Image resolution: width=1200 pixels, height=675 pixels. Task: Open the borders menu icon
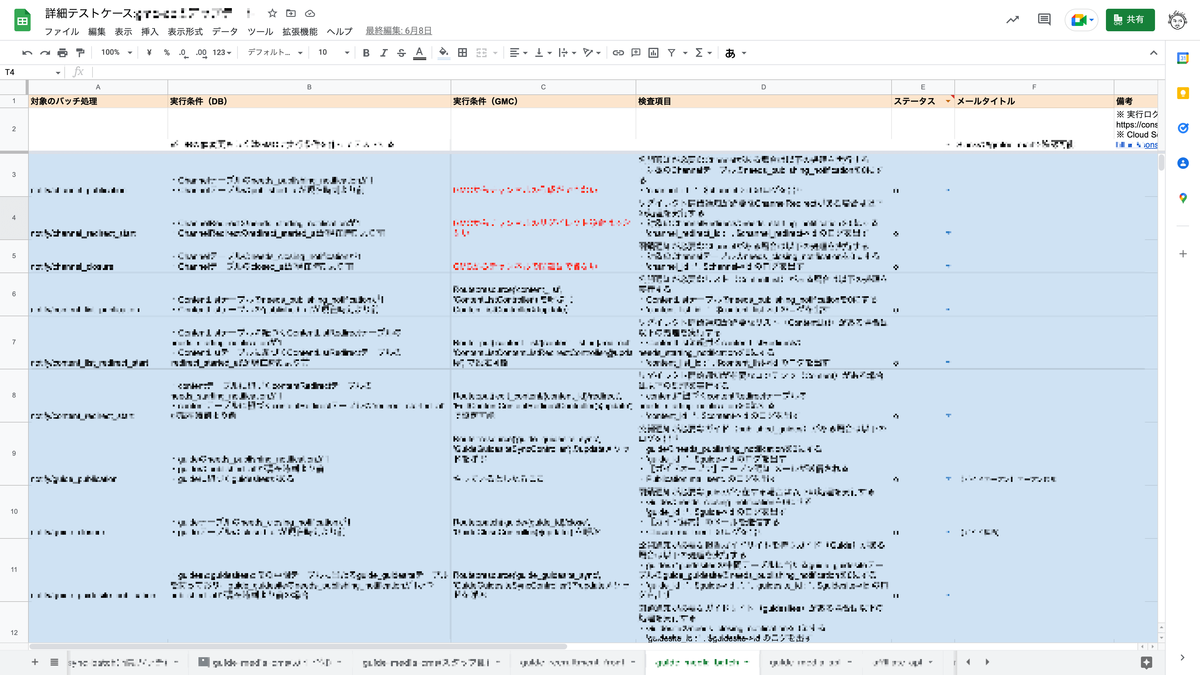click(461, 52)
